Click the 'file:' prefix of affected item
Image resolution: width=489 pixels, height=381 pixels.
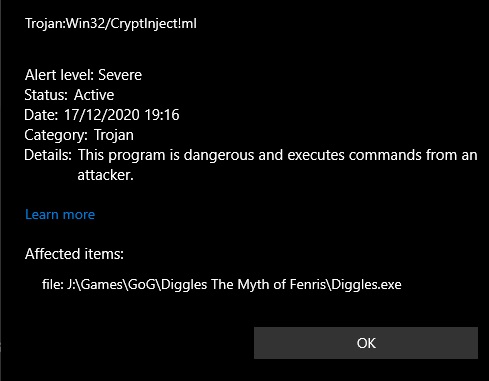coord(53,284)
